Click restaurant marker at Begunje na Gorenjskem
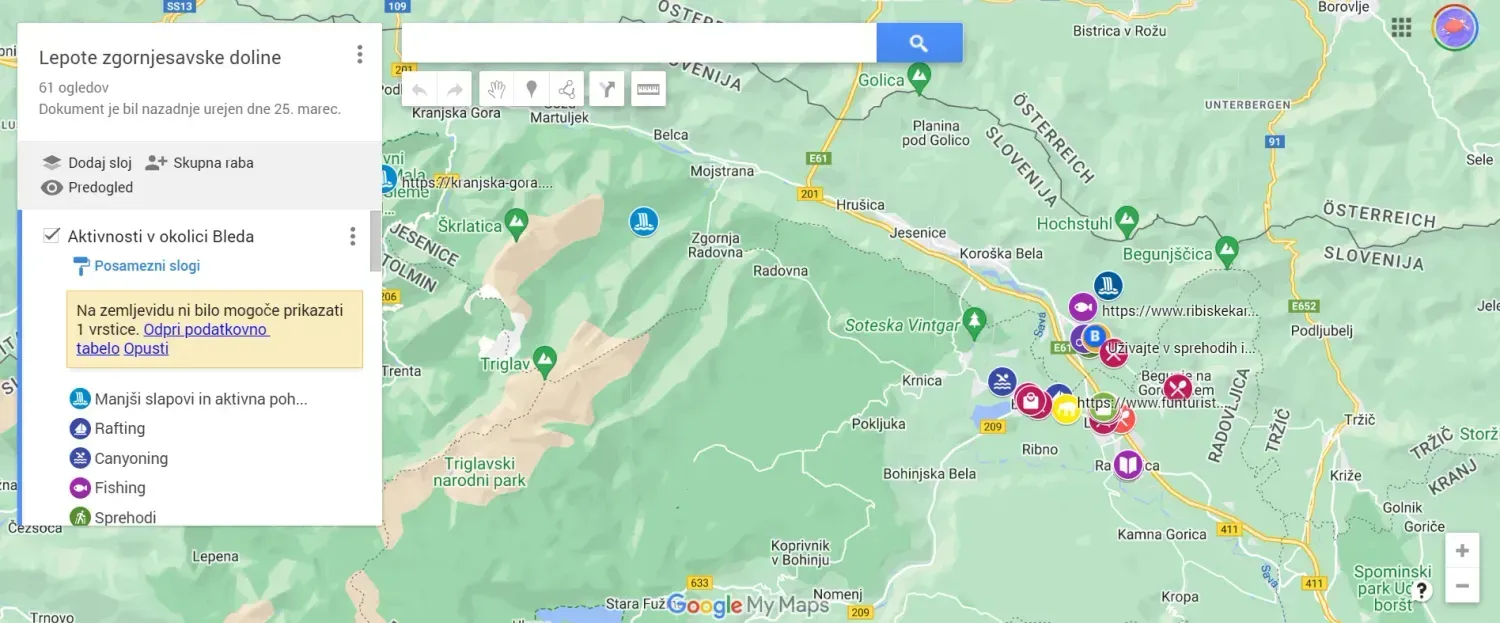The width and height of the screenshot is (1500, 623). pos(1178,387)
